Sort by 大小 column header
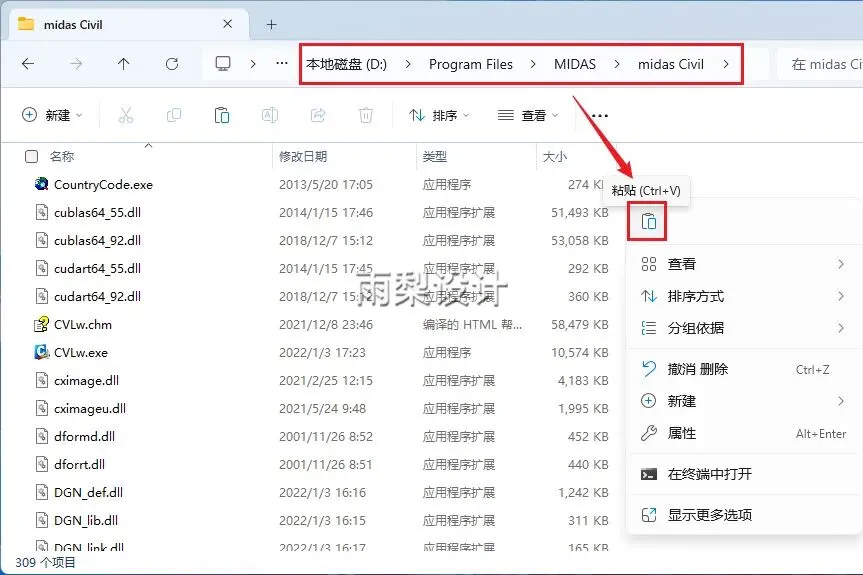 [555, 157]
